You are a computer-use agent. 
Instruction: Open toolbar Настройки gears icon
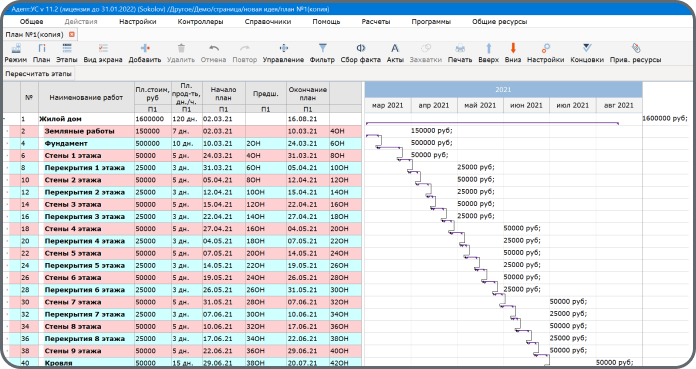546,53
